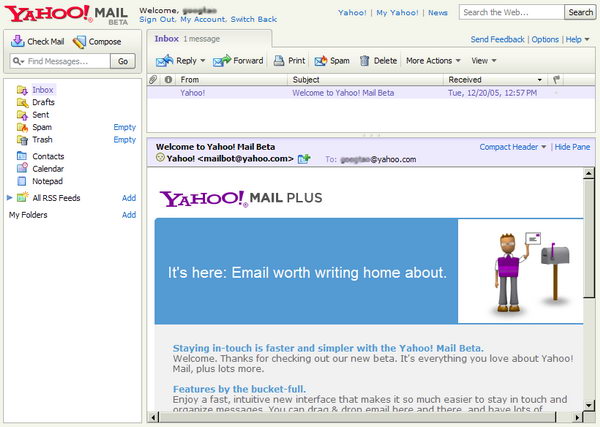
Task: Open the Calendar from sidebar
Action: 47,169
